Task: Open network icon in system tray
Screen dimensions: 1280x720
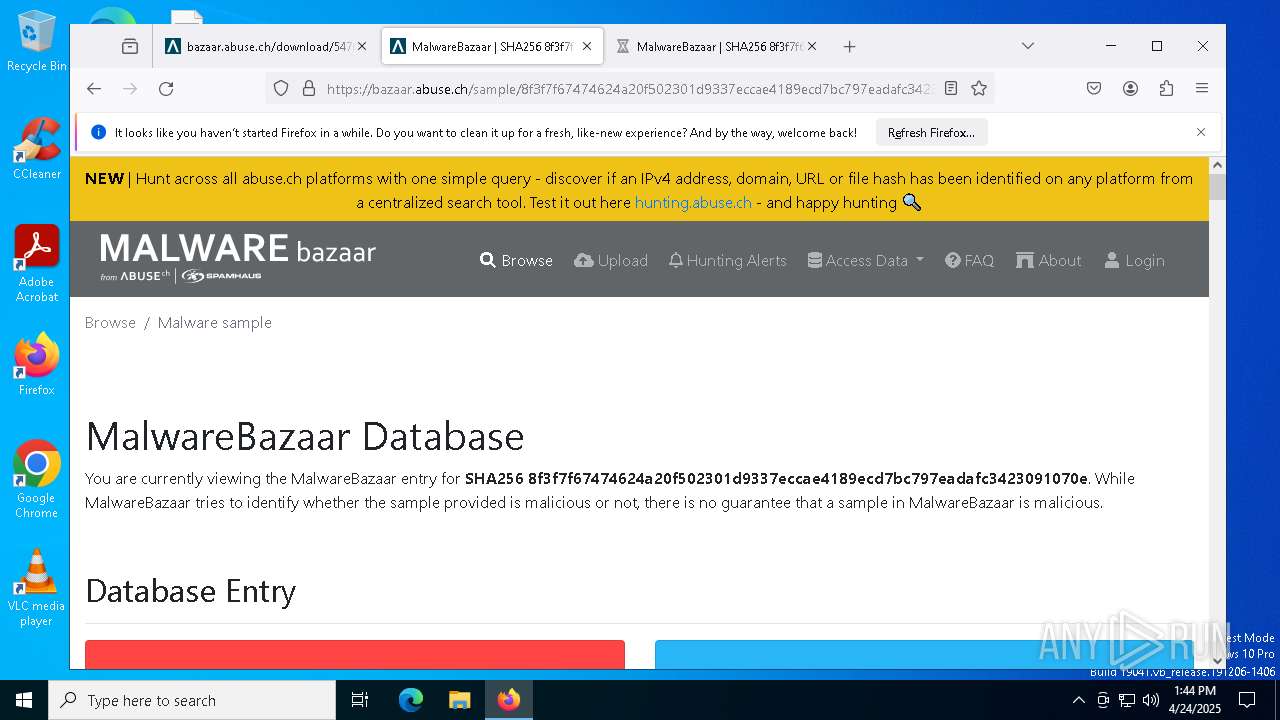Action: click(x=1127, y=700)
